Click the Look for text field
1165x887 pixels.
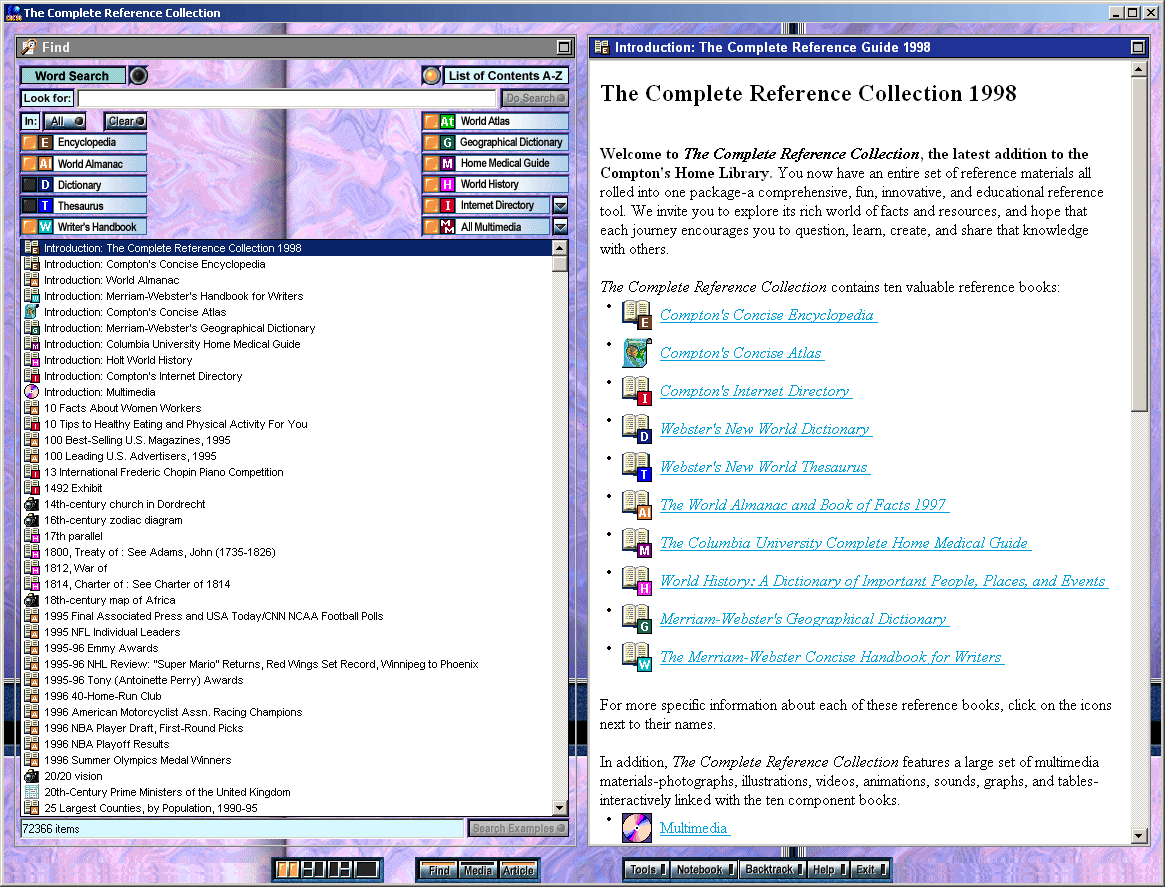[x=286, y=99]
